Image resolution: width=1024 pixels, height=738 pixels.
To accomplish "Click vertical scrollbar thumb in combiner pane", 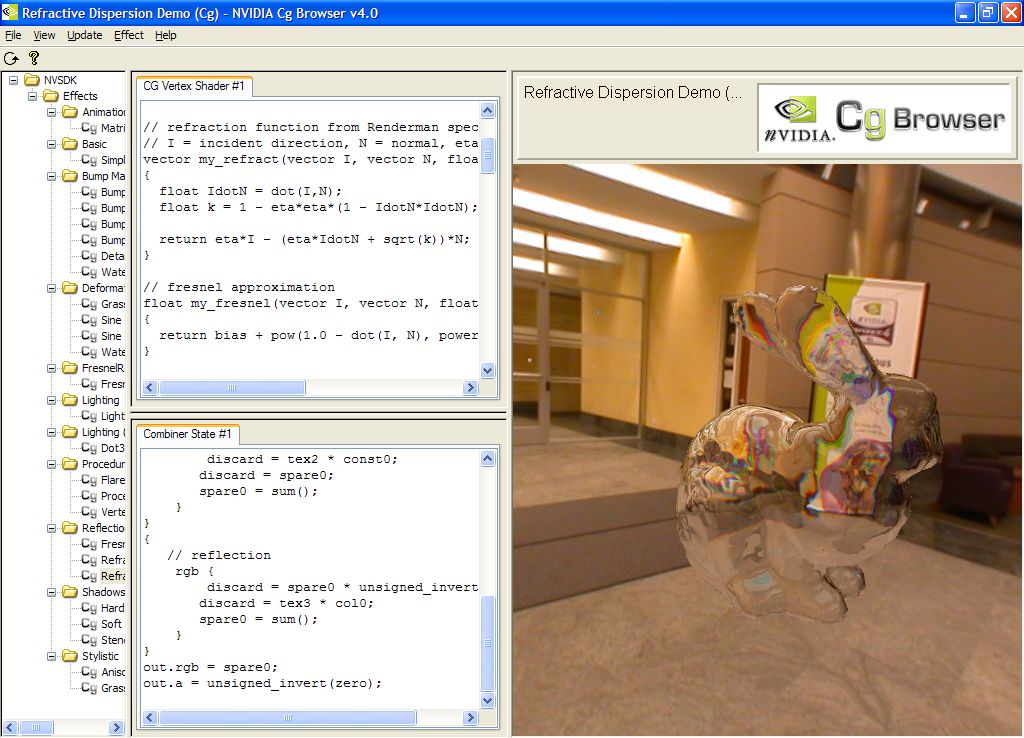I will [488, 643].
